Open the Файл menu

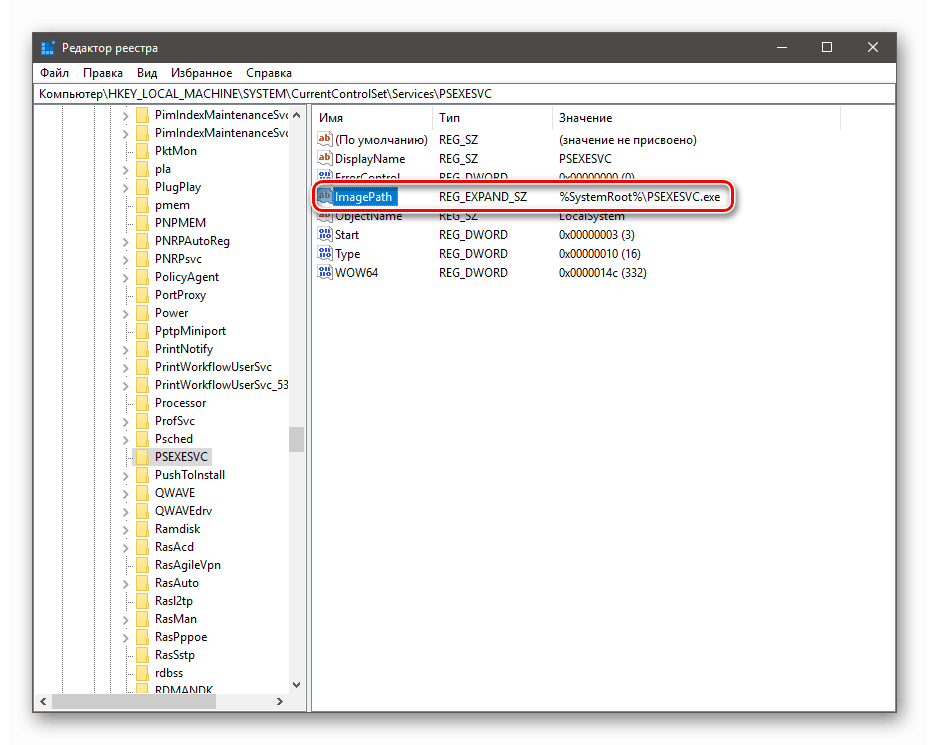click(x=55, y=73)
